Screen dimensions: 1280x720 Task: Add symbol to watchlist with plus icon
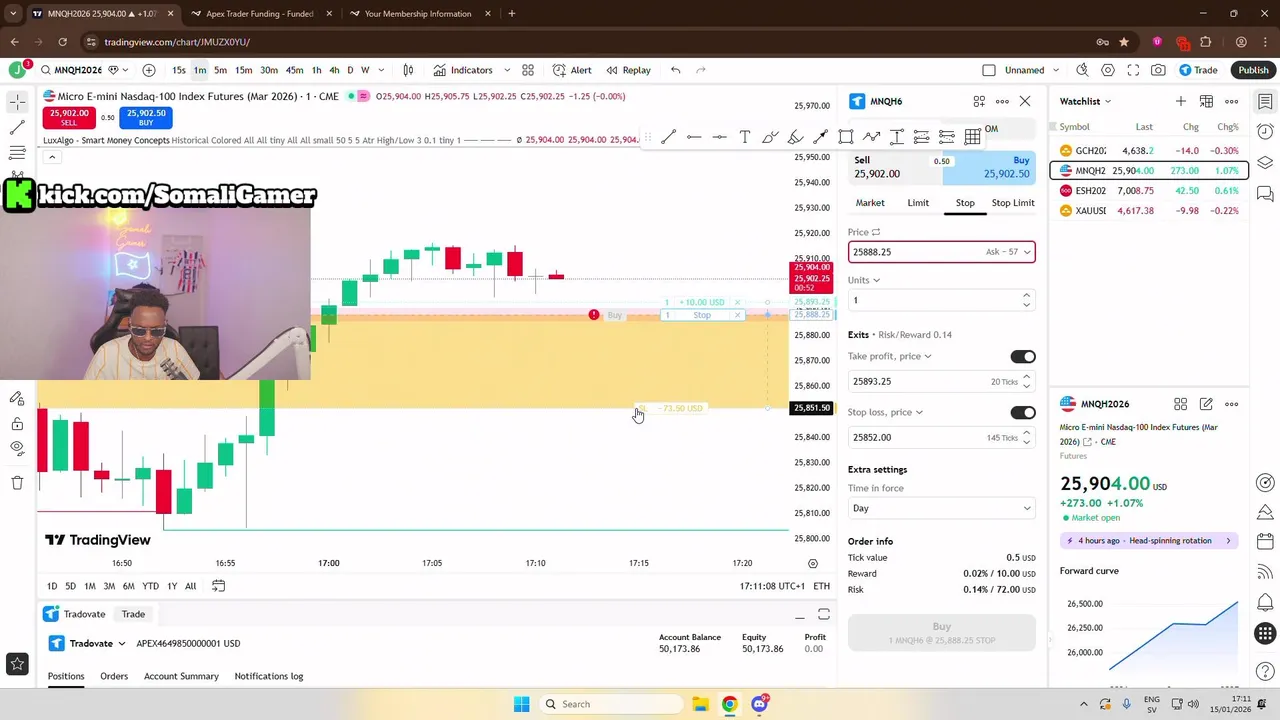coord(1181,101)
